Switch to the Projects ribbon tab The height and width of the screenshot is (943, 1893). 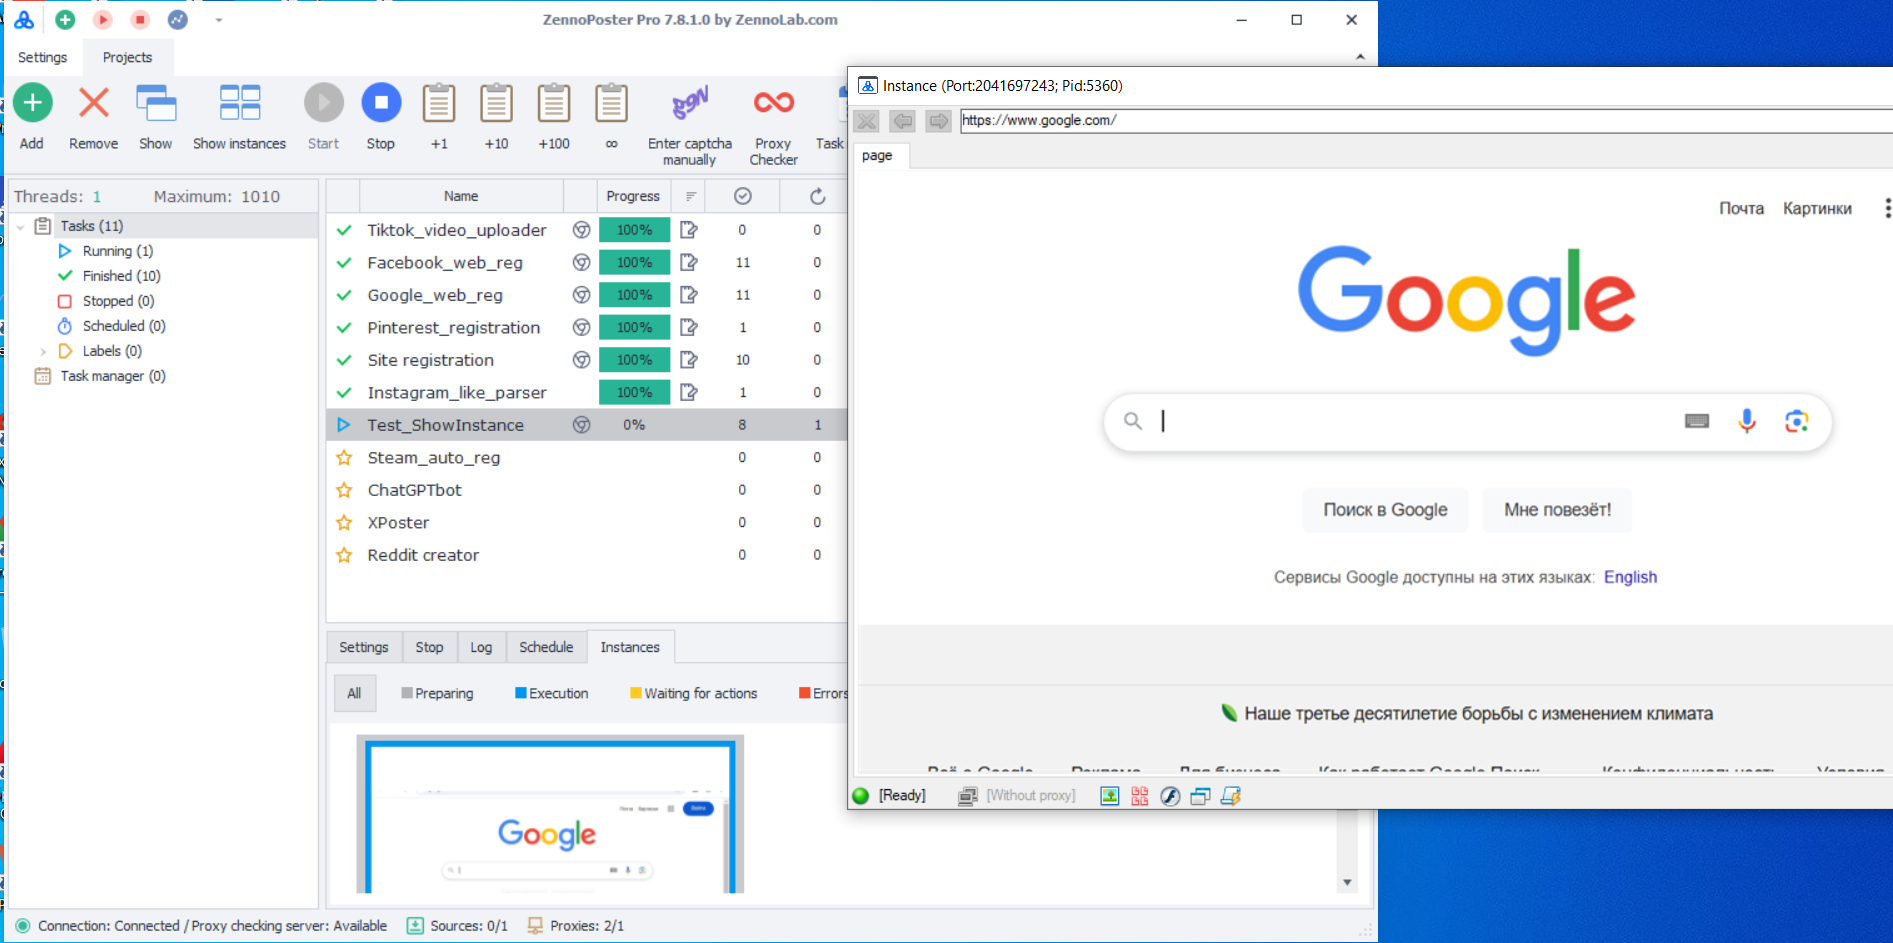(x=127, y=57)
